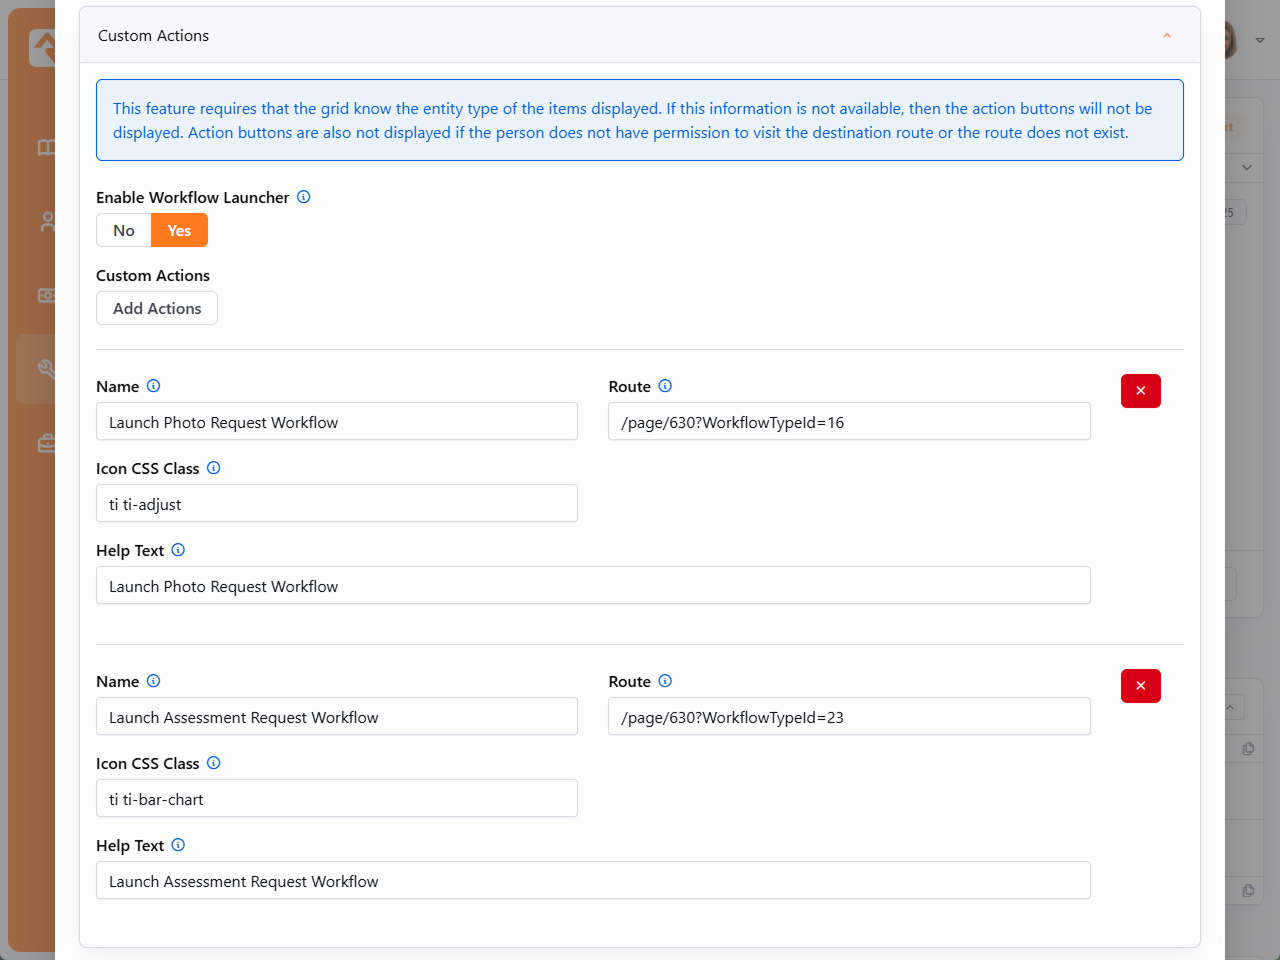Screen dimensions: 1280x960
Task: Click info icon beside first Help Text label
Action: pos(178,550)
